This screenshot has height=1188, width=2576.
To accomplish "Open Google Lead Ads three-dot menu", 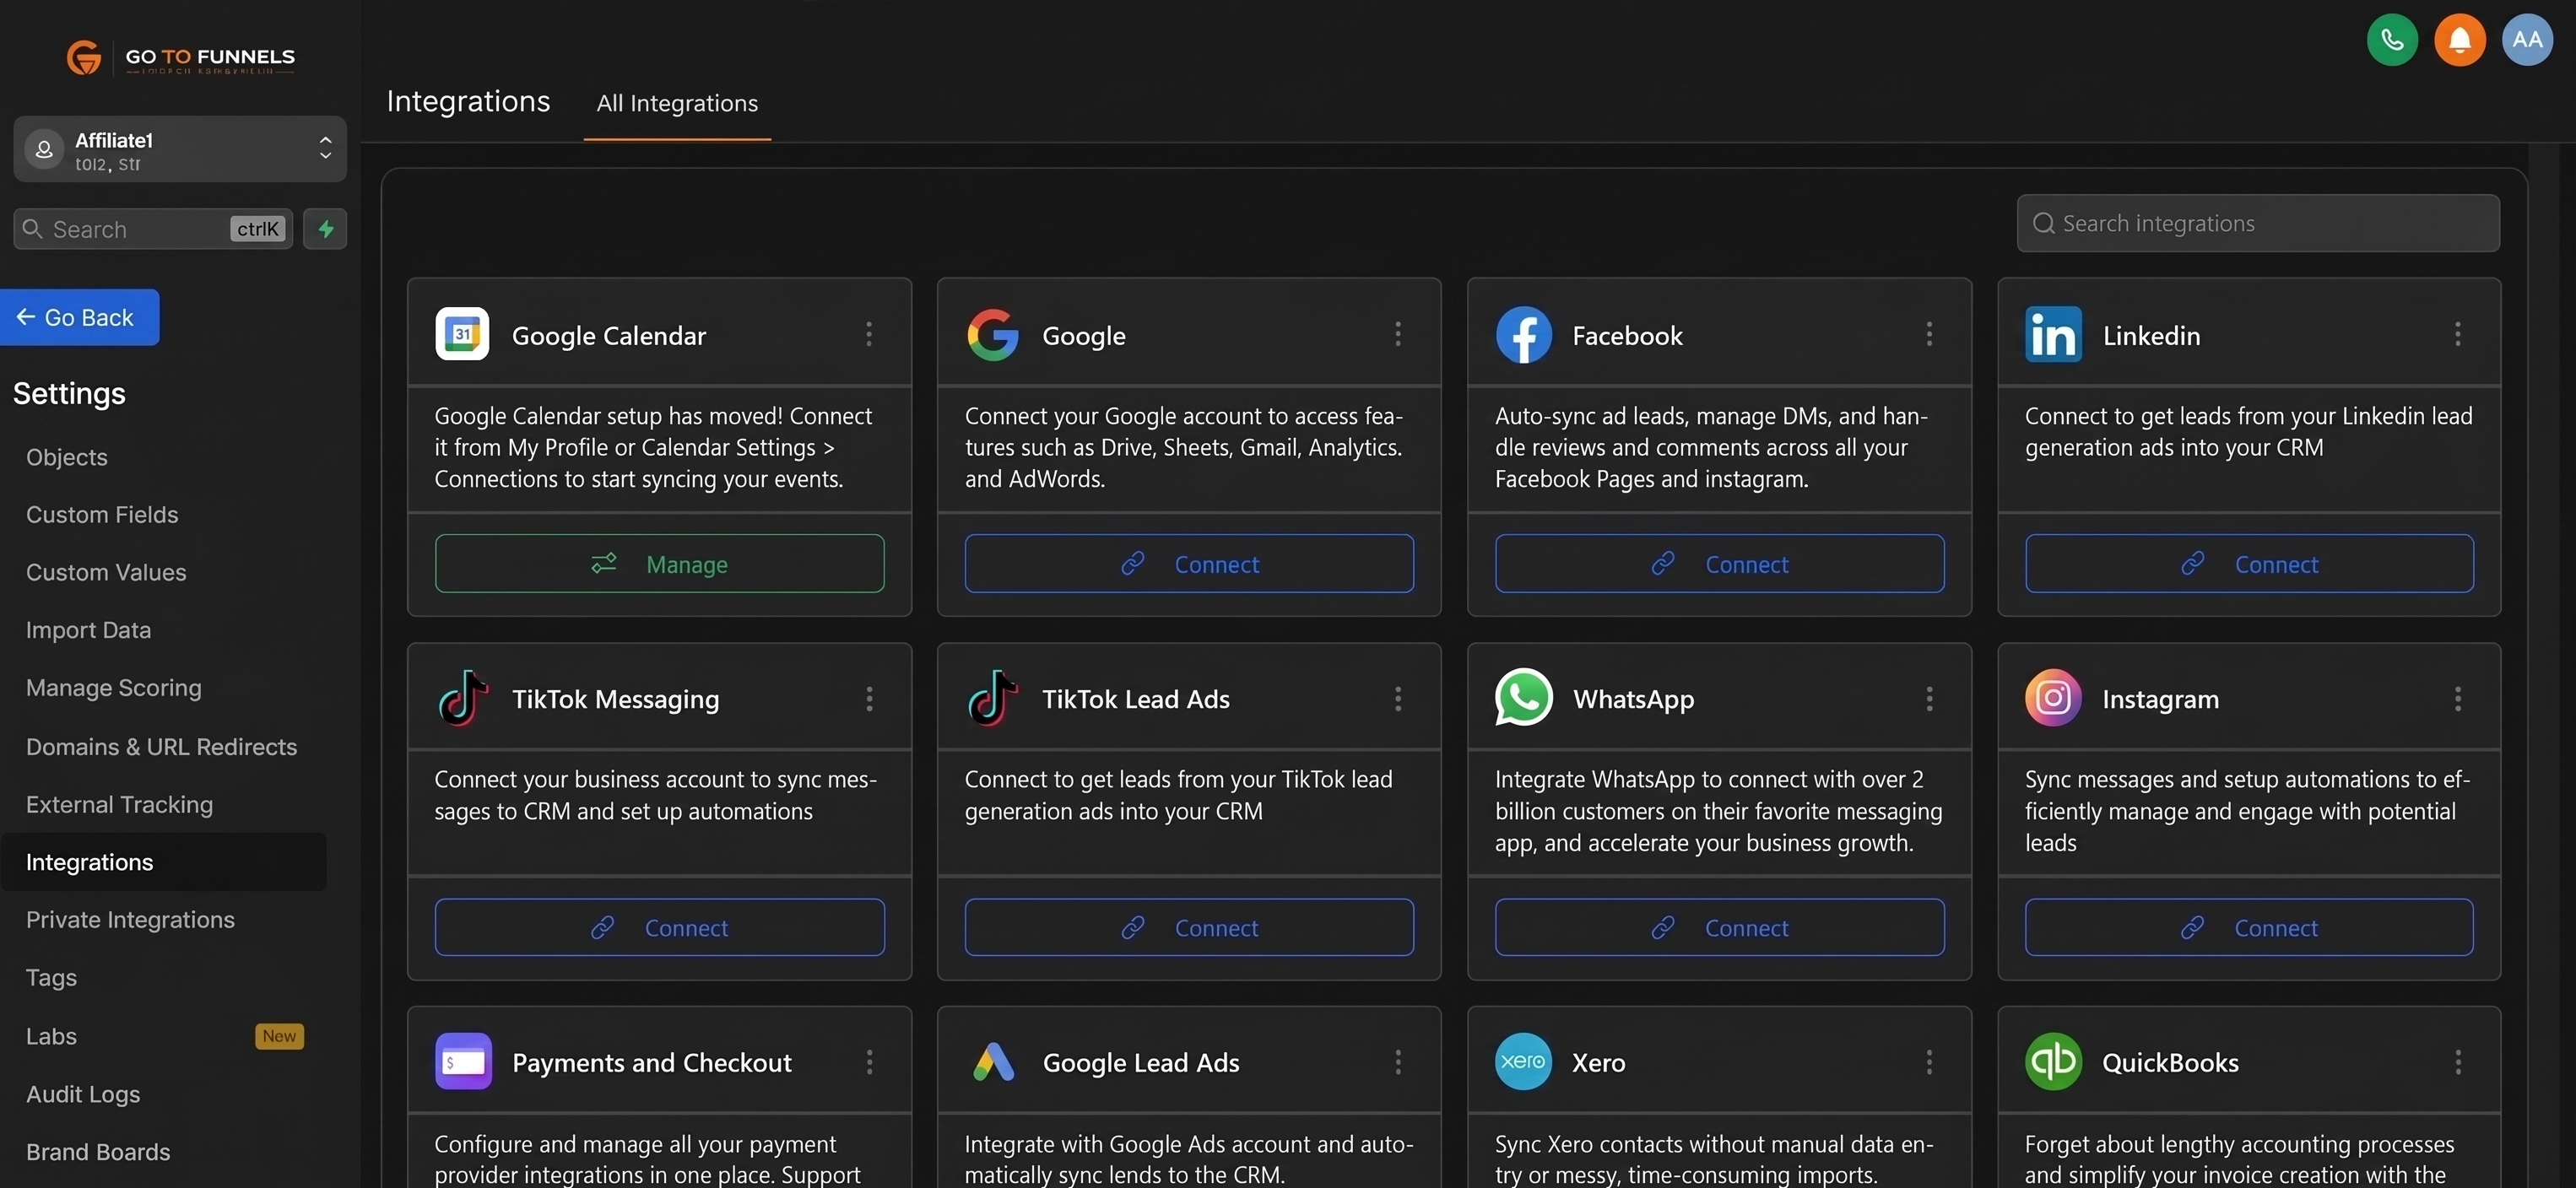I will [x=1398, y=1062].
